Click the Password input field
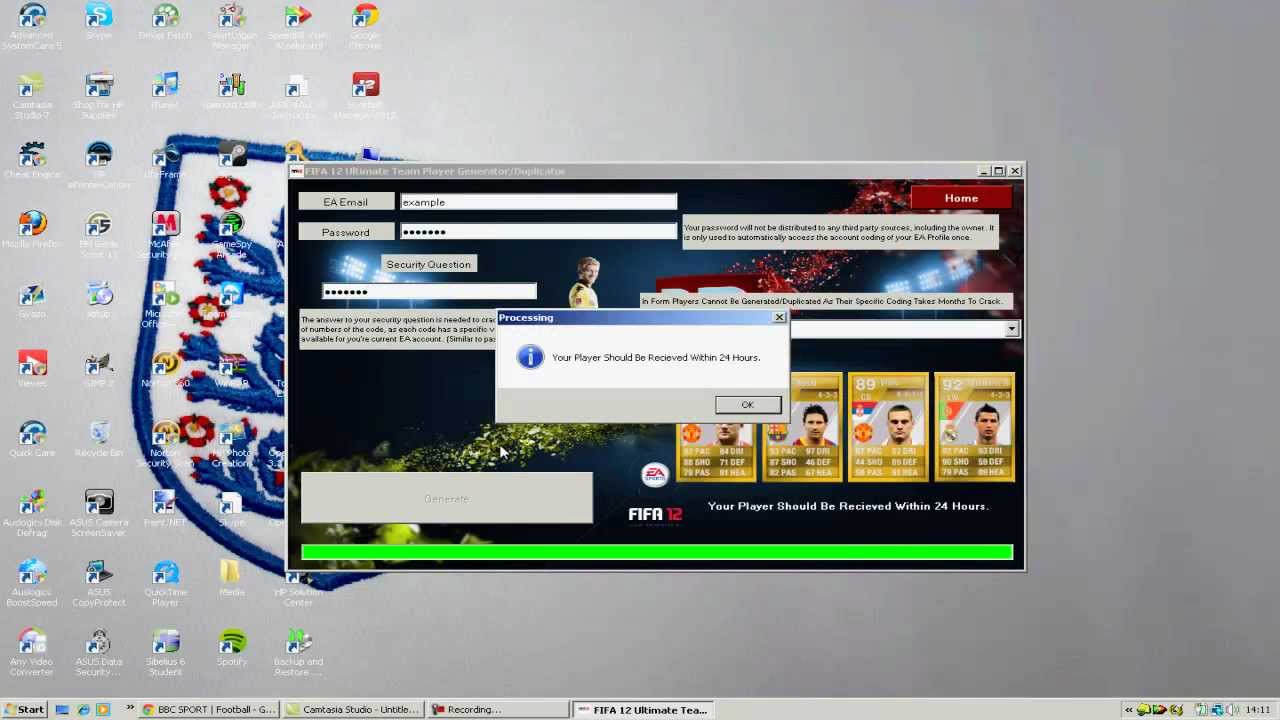Screen dimensions: 1280x720 click(538, 232)
